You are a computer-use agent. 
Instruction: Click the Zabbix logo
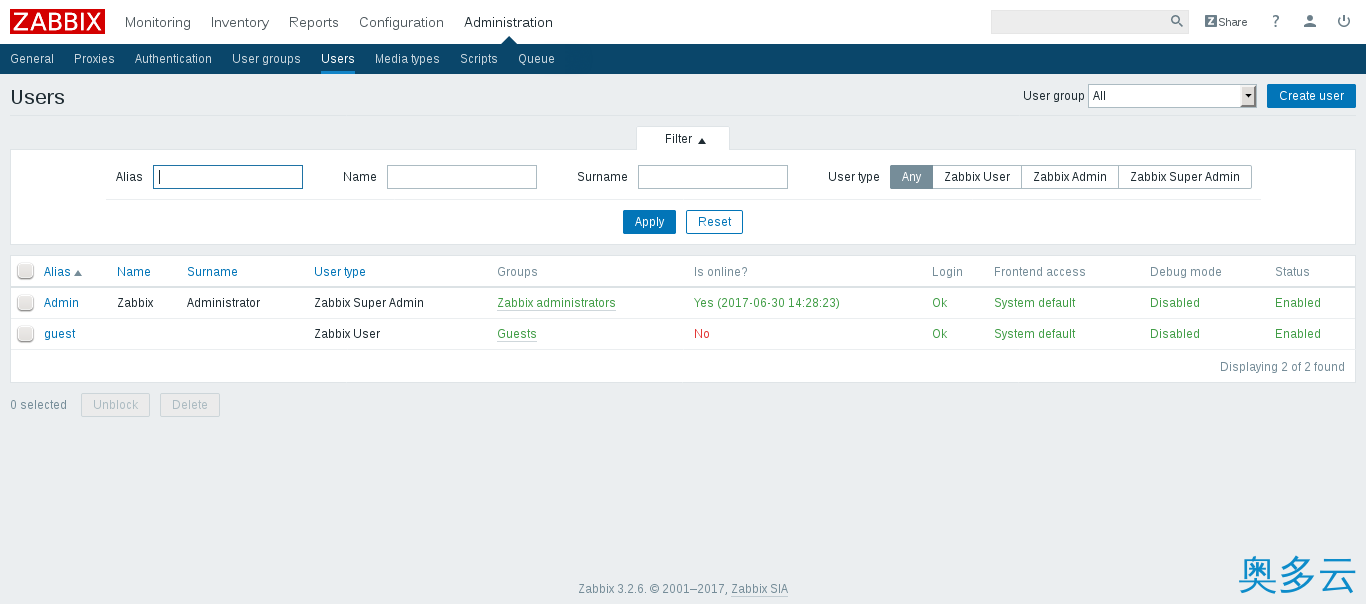click(57, 21)
